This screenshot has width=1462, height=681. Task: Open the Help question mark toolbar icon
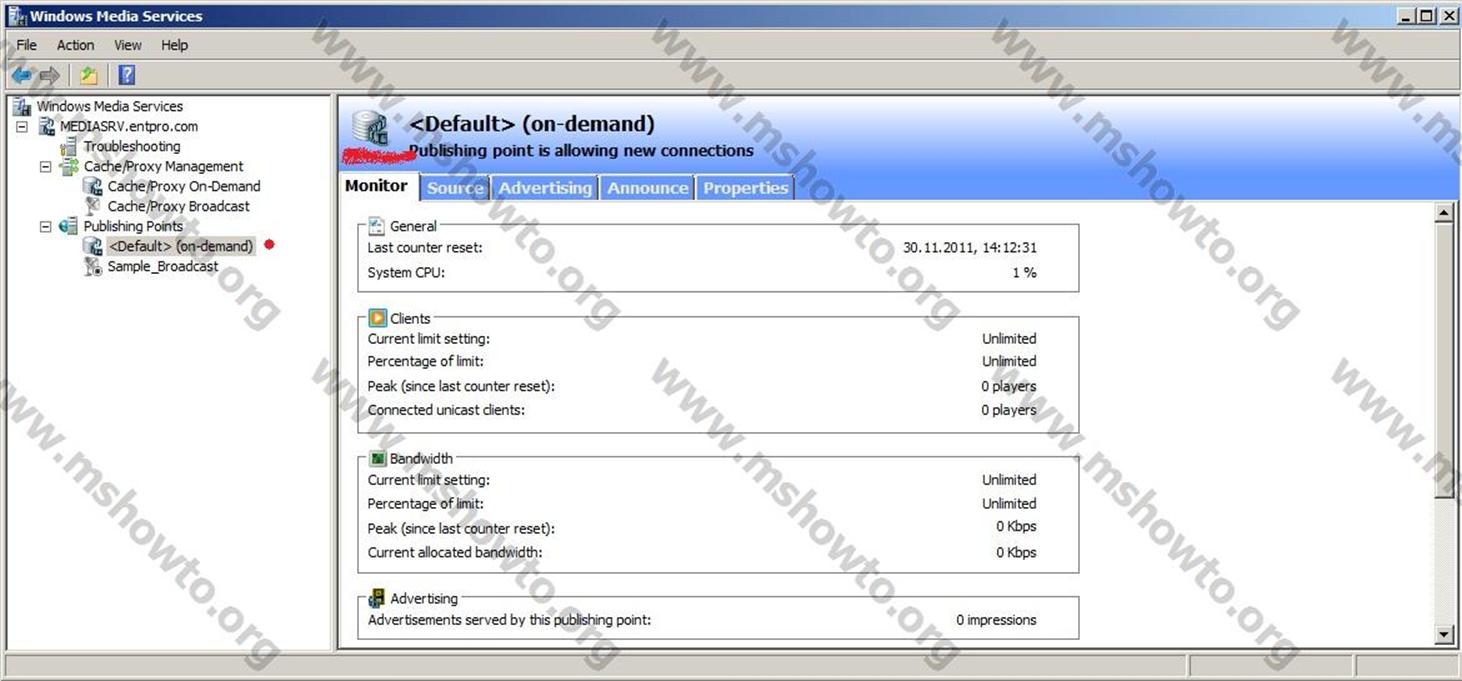(x=126, y=75)
